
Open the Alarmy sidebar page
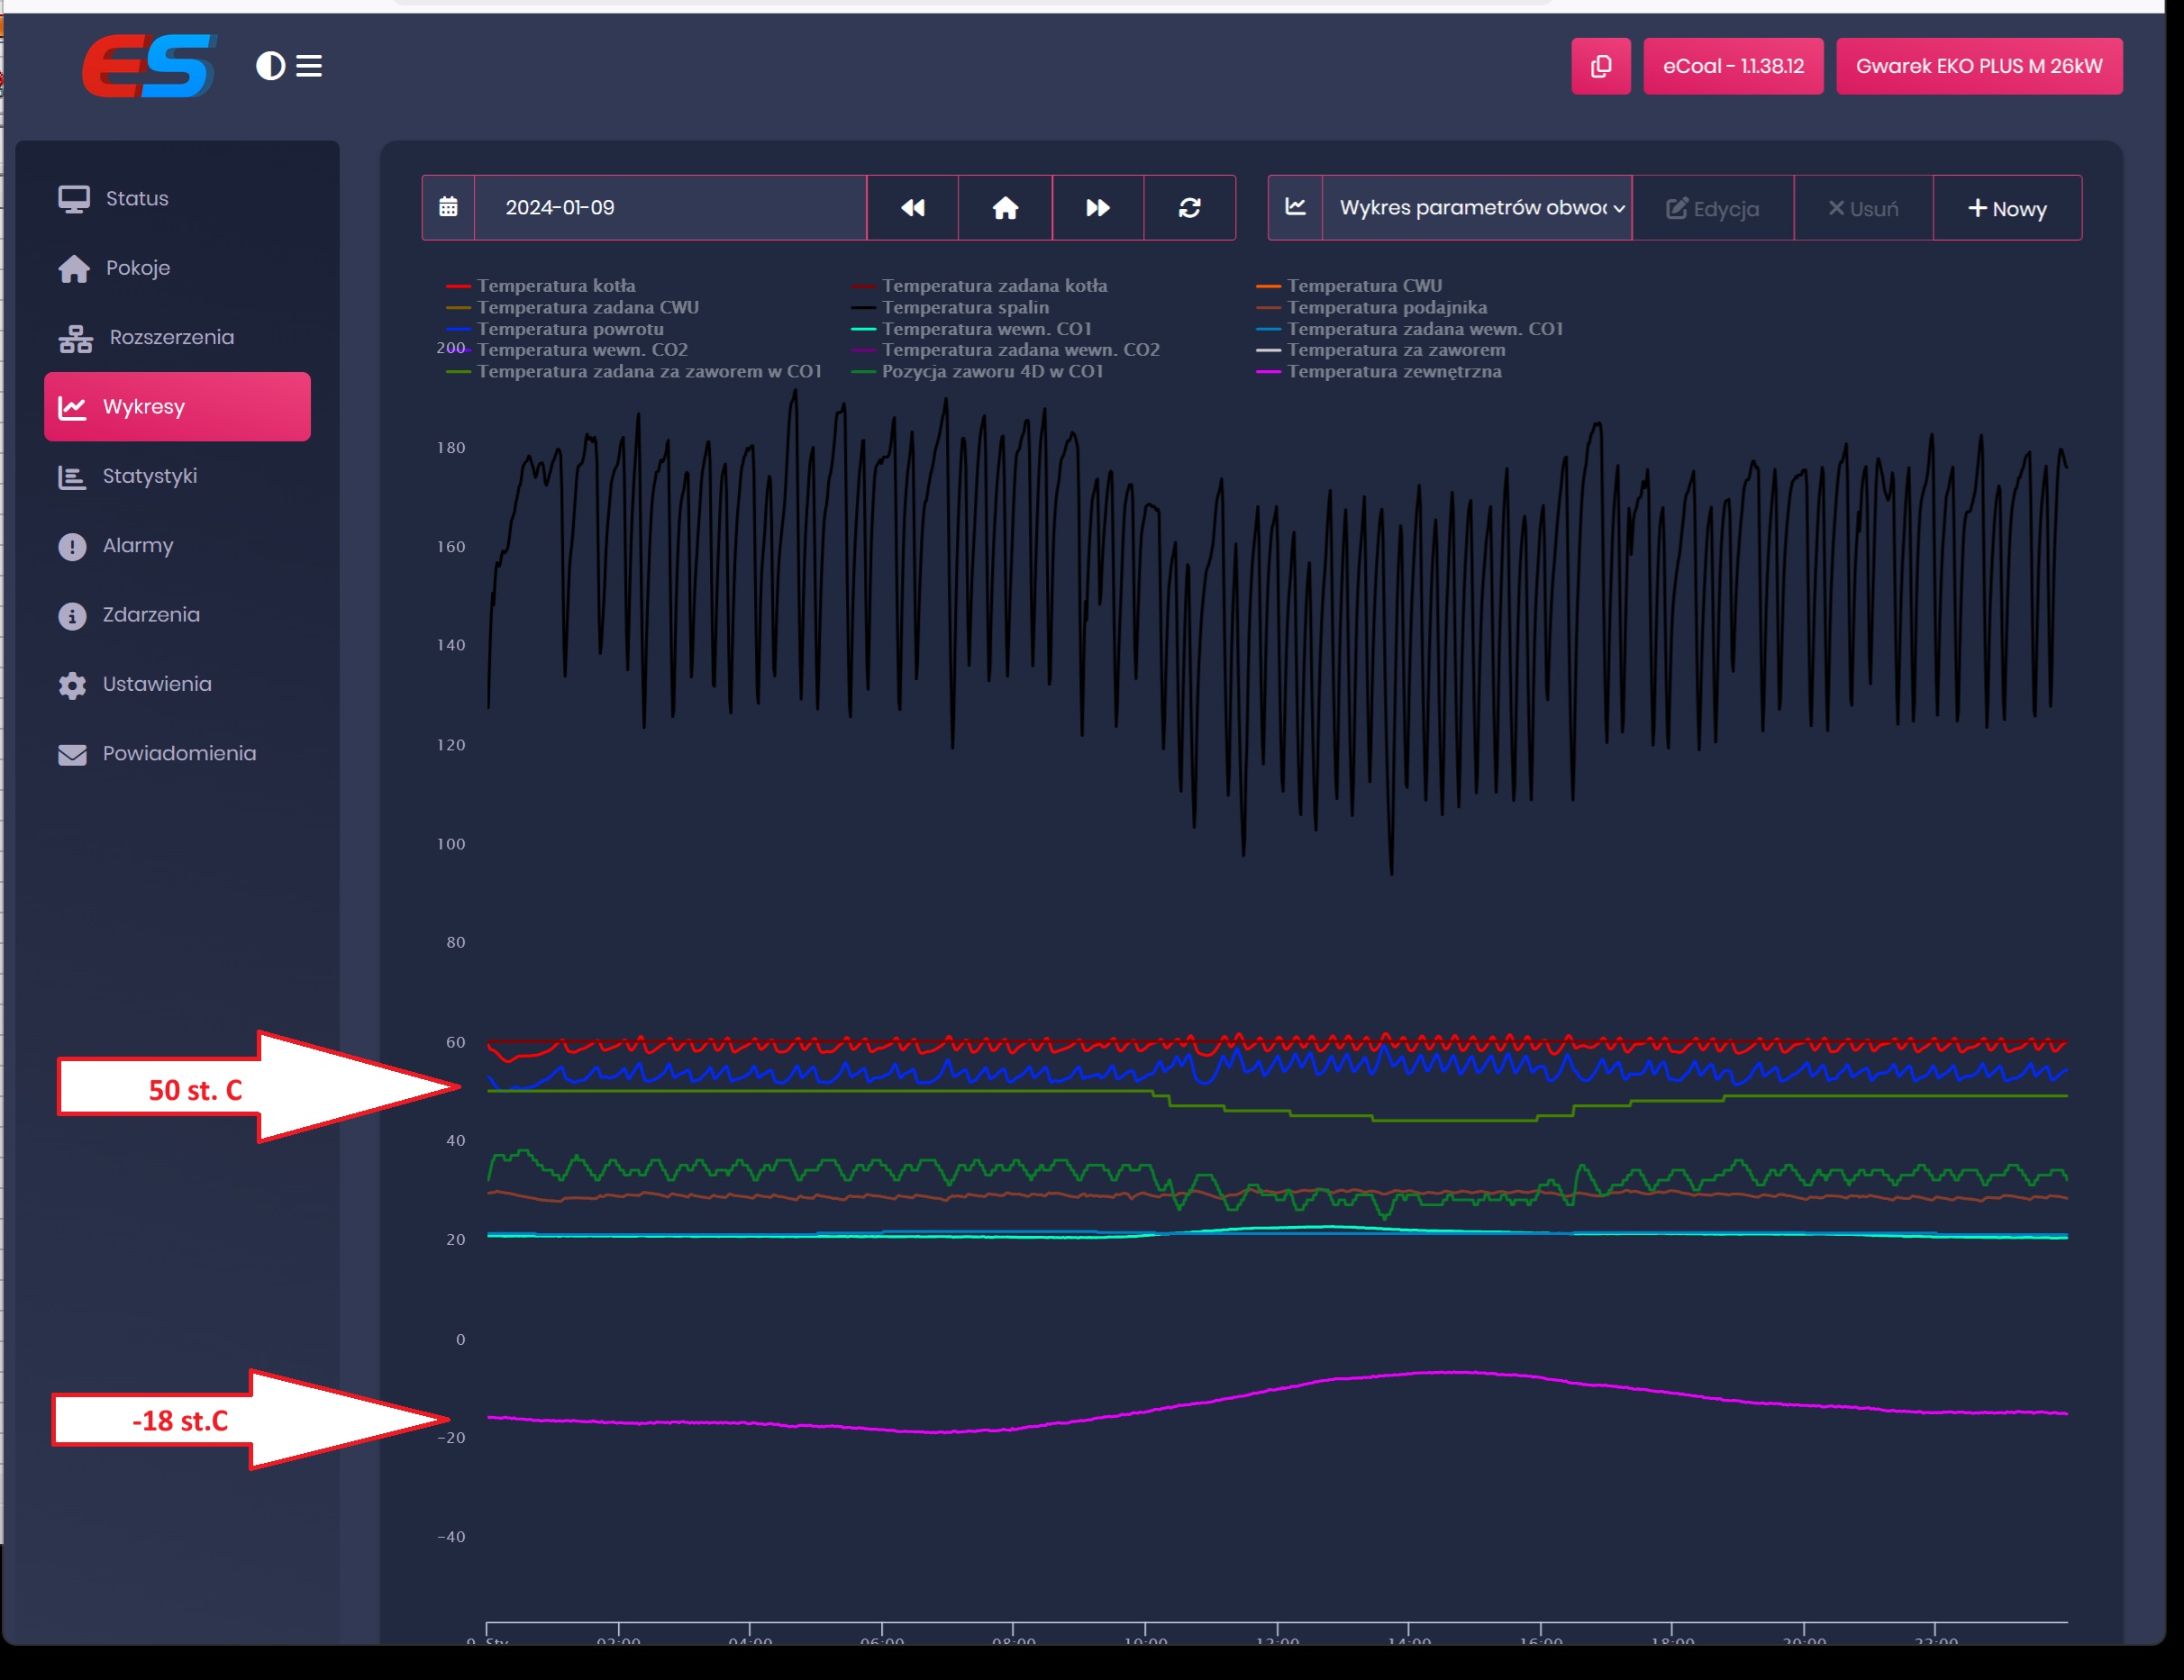coord(137,545)
